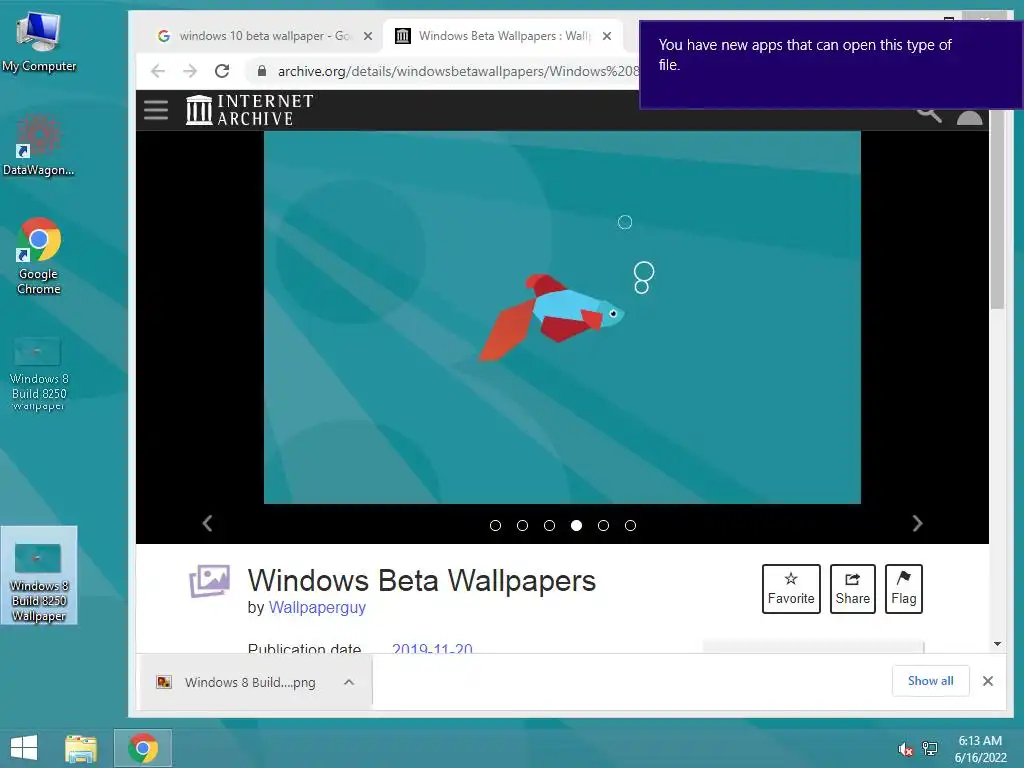Select first carousel dot
This screenshot has height=768, width=1024.
tap(496, 526)
